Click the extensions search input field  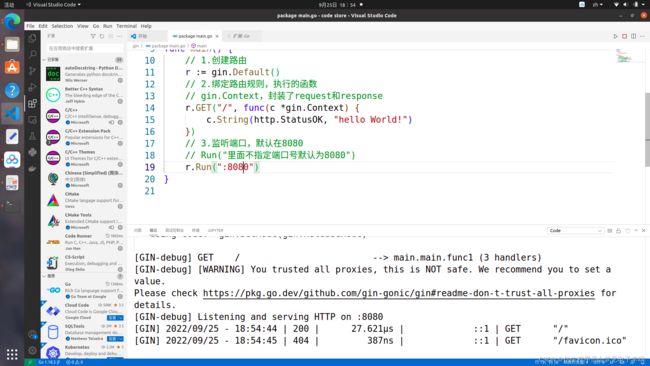click(85, 48)
